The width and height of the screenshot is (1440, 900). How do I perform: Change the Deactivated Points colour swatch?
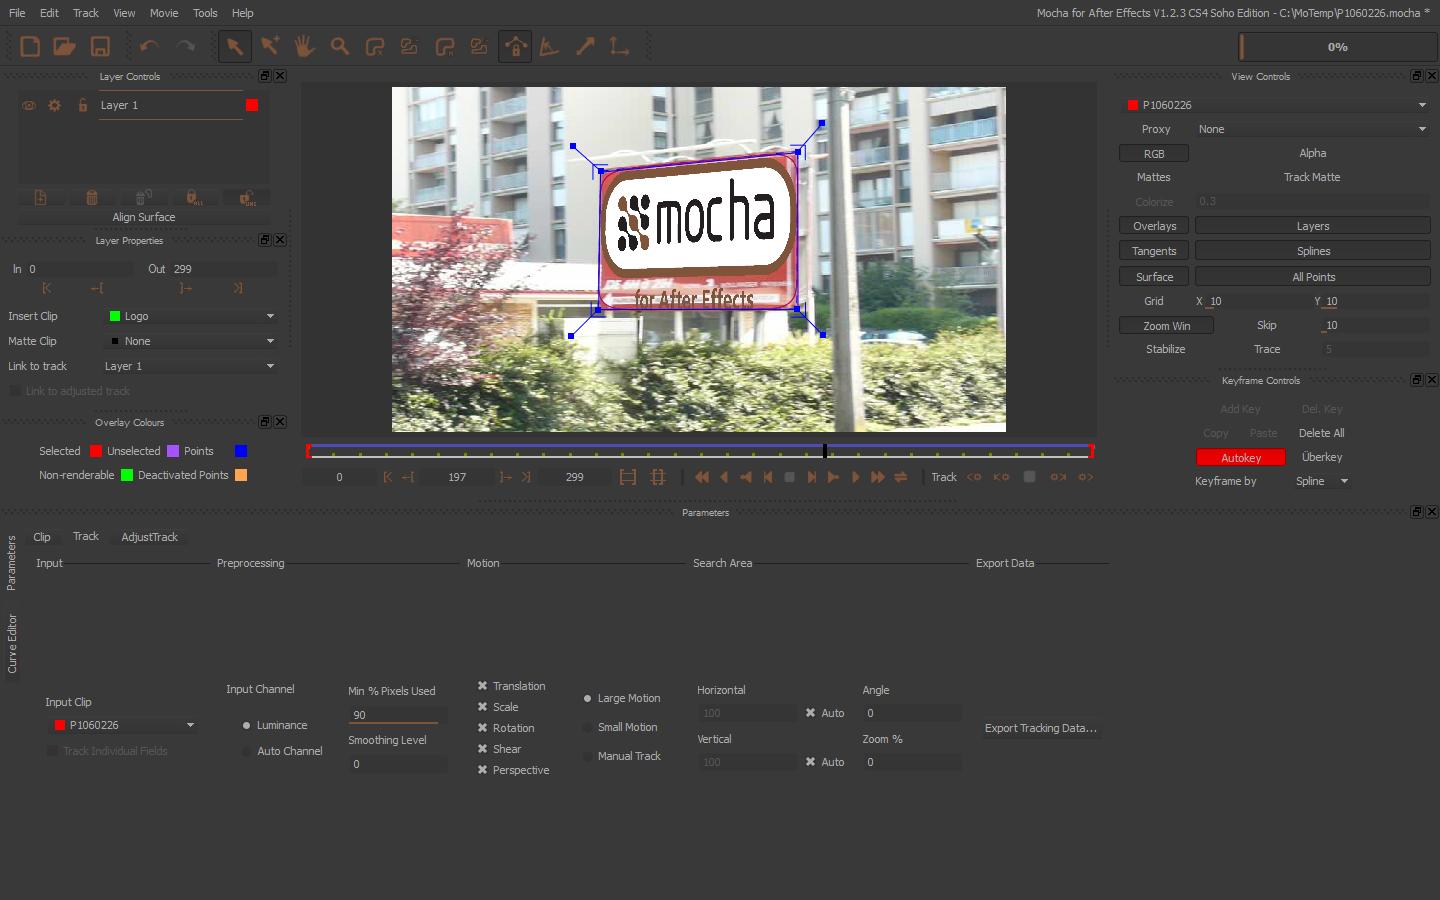(x=241, y=475)
